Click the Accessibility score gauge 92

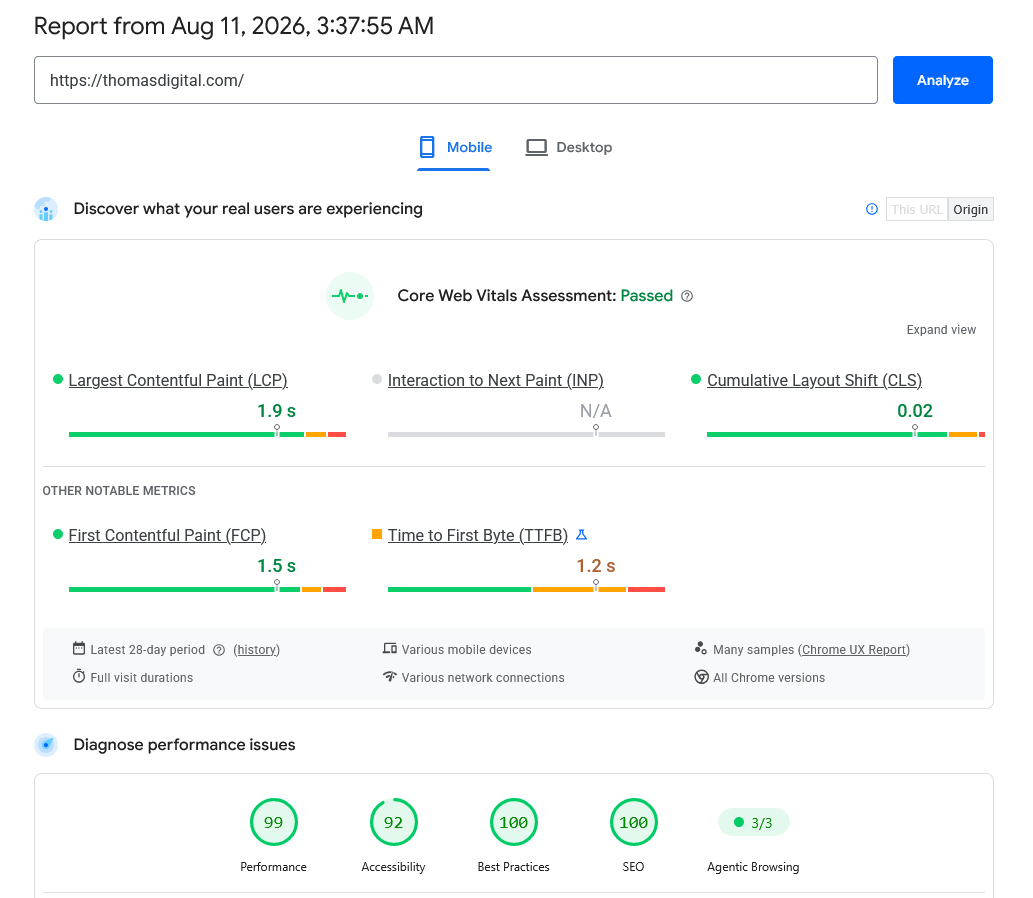click(x=393, y=822)
